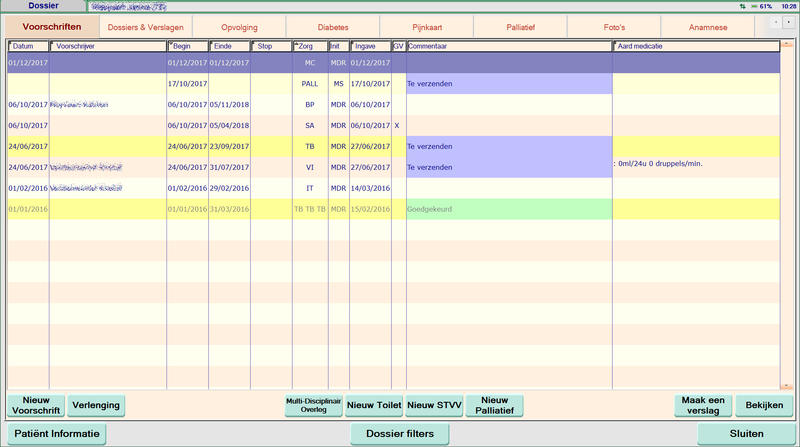Click the tab scroll right arrow
Image resolution: width=800 pixels, height=447 pixels.
[x=789, y=21]
